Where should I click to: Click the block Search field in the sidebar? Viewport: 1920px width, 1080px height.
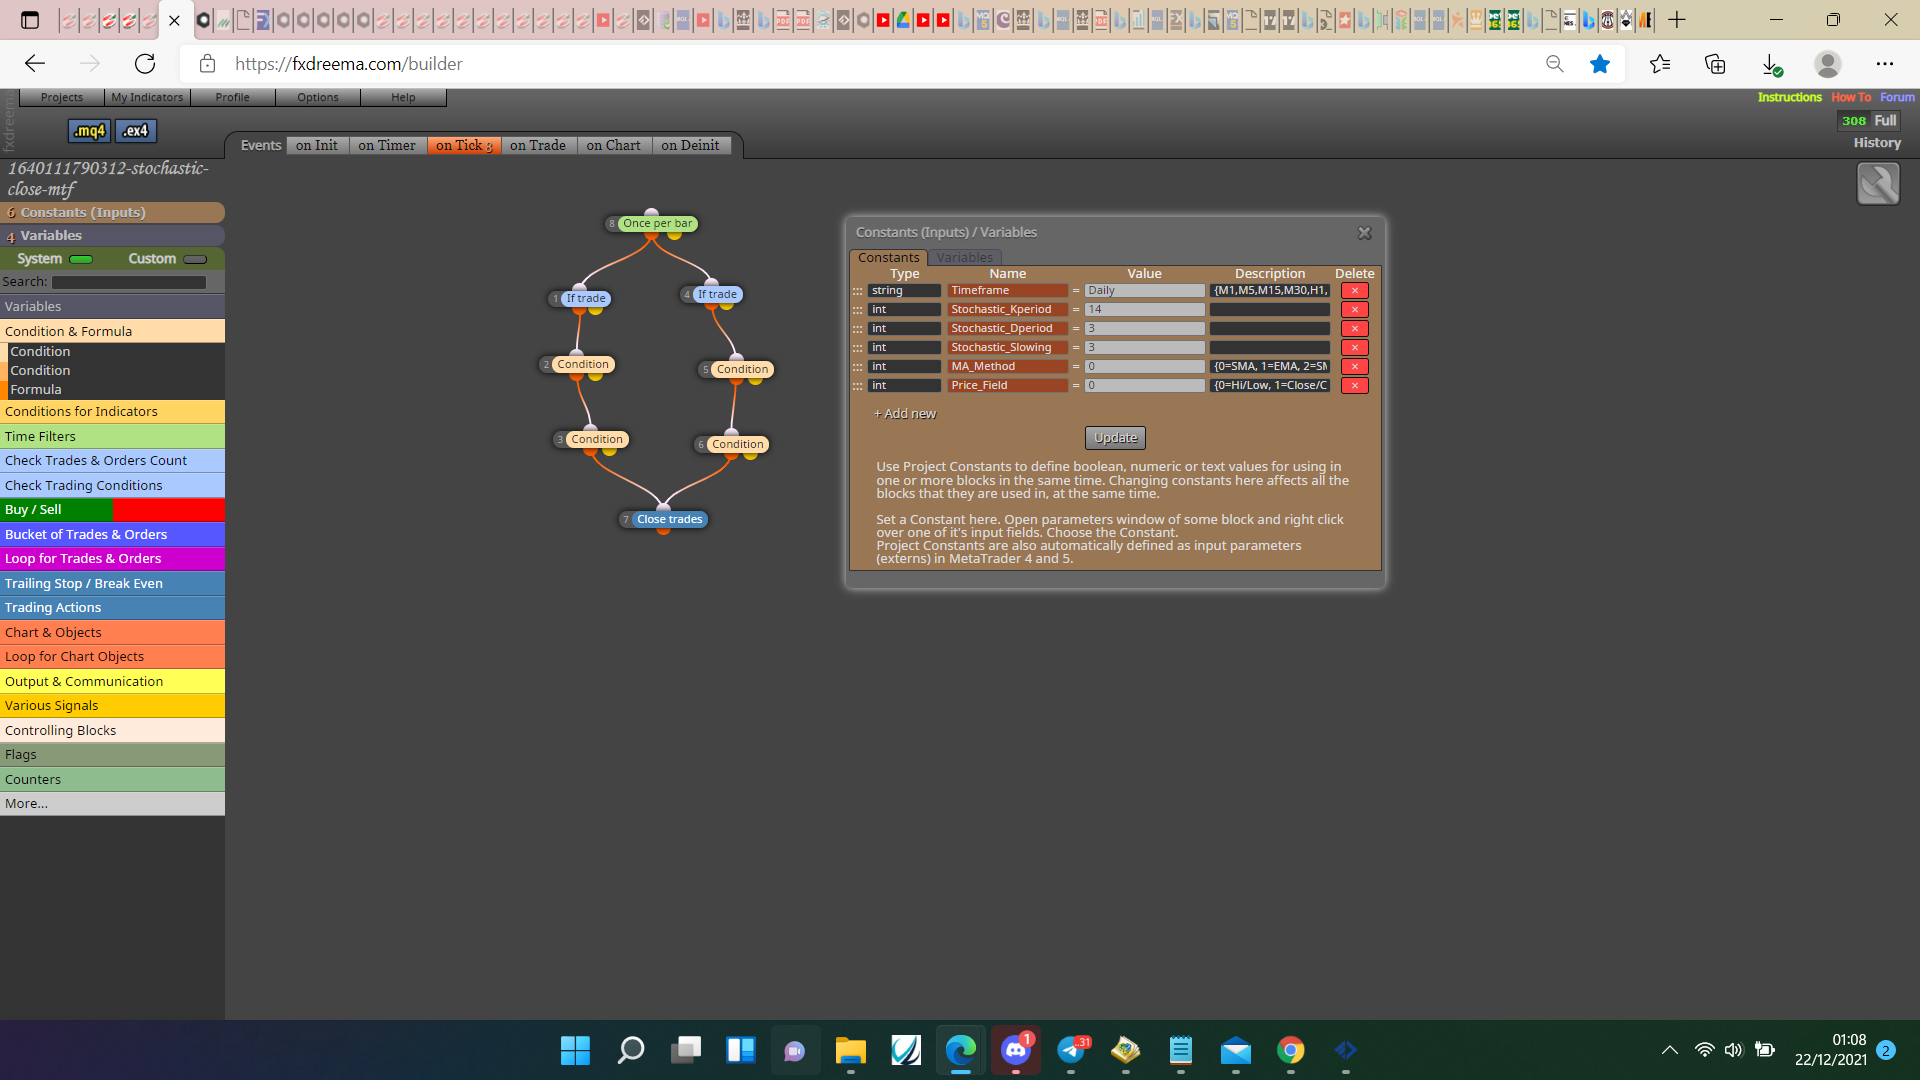point(129,283)
